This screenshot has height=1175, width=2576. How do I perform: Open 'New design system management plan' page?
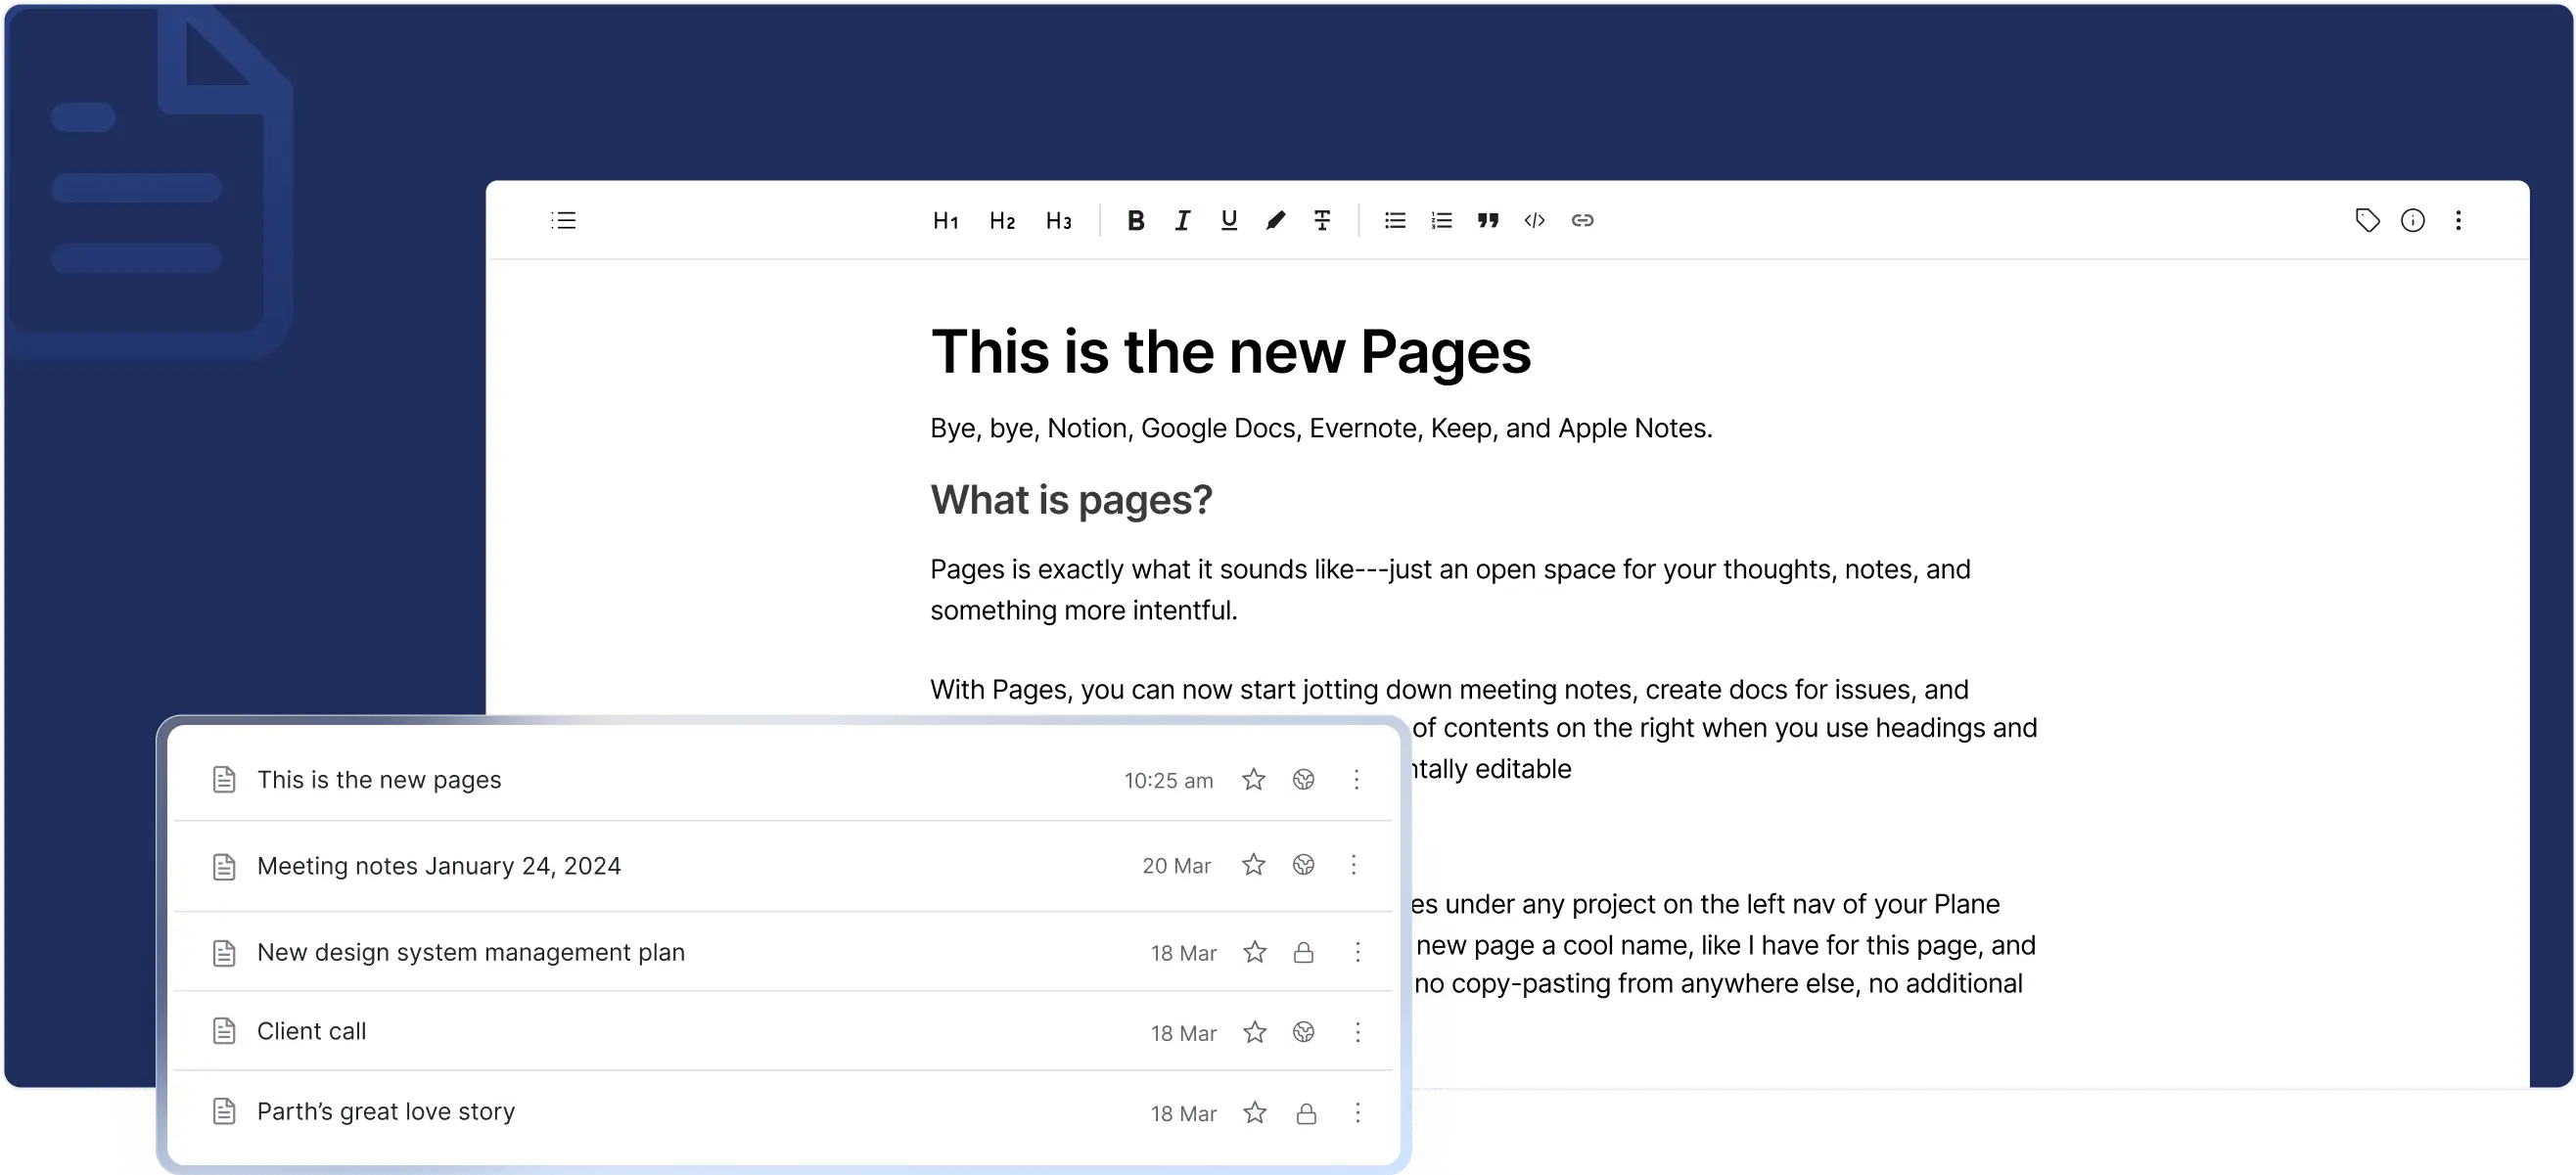point(470,952)
